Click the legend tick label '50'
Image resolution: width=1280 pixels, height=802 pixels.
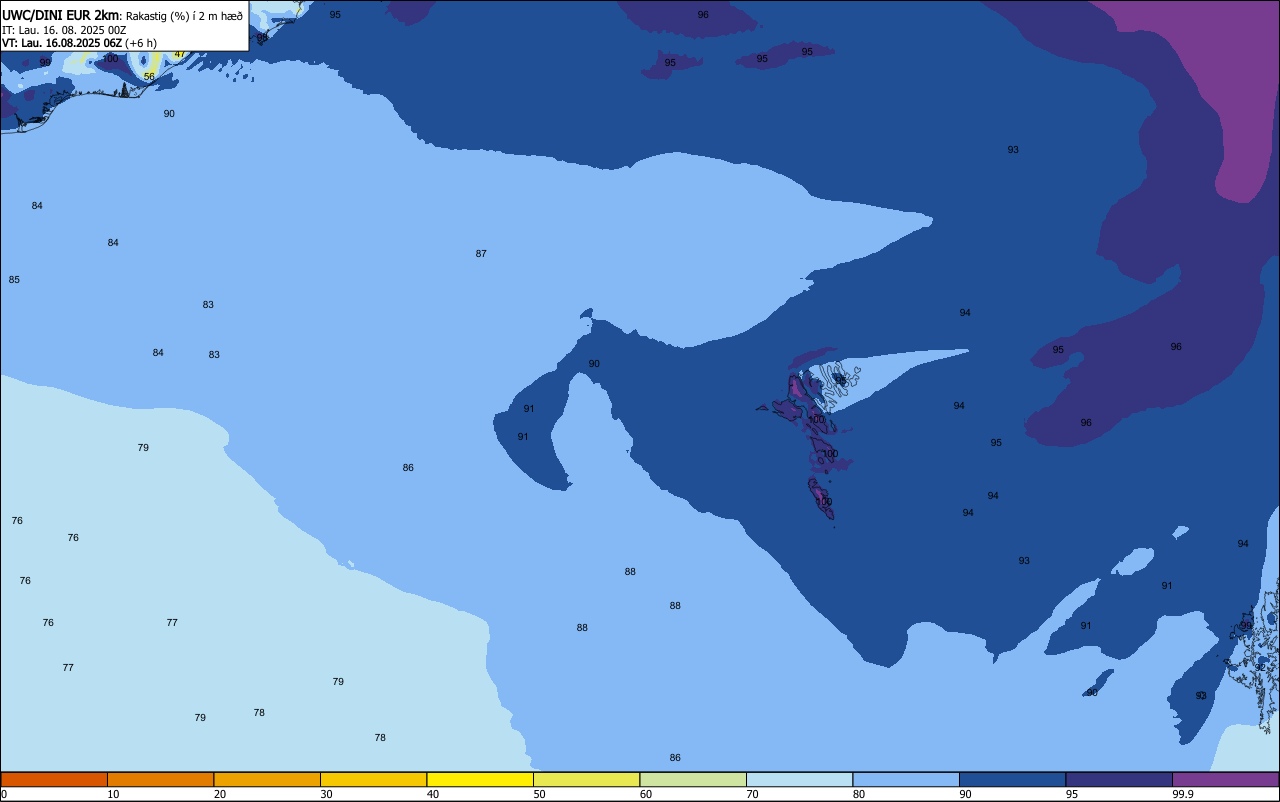pyautogui.click(x=539, y=794)
